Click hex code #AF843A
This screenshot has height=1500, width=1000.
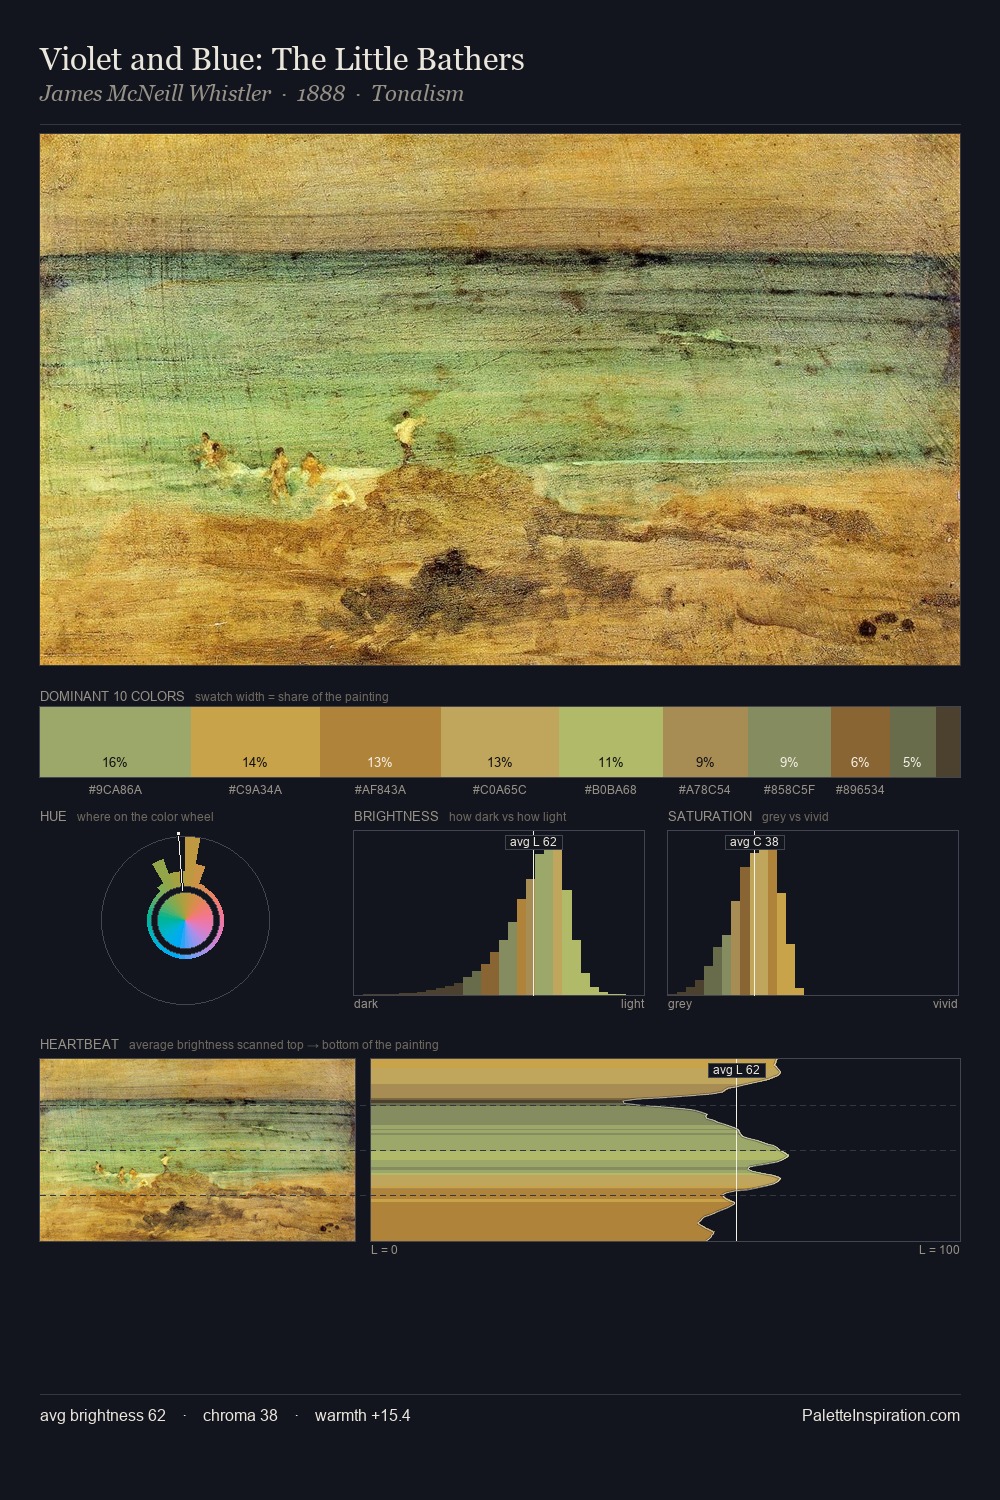[380, 790]
